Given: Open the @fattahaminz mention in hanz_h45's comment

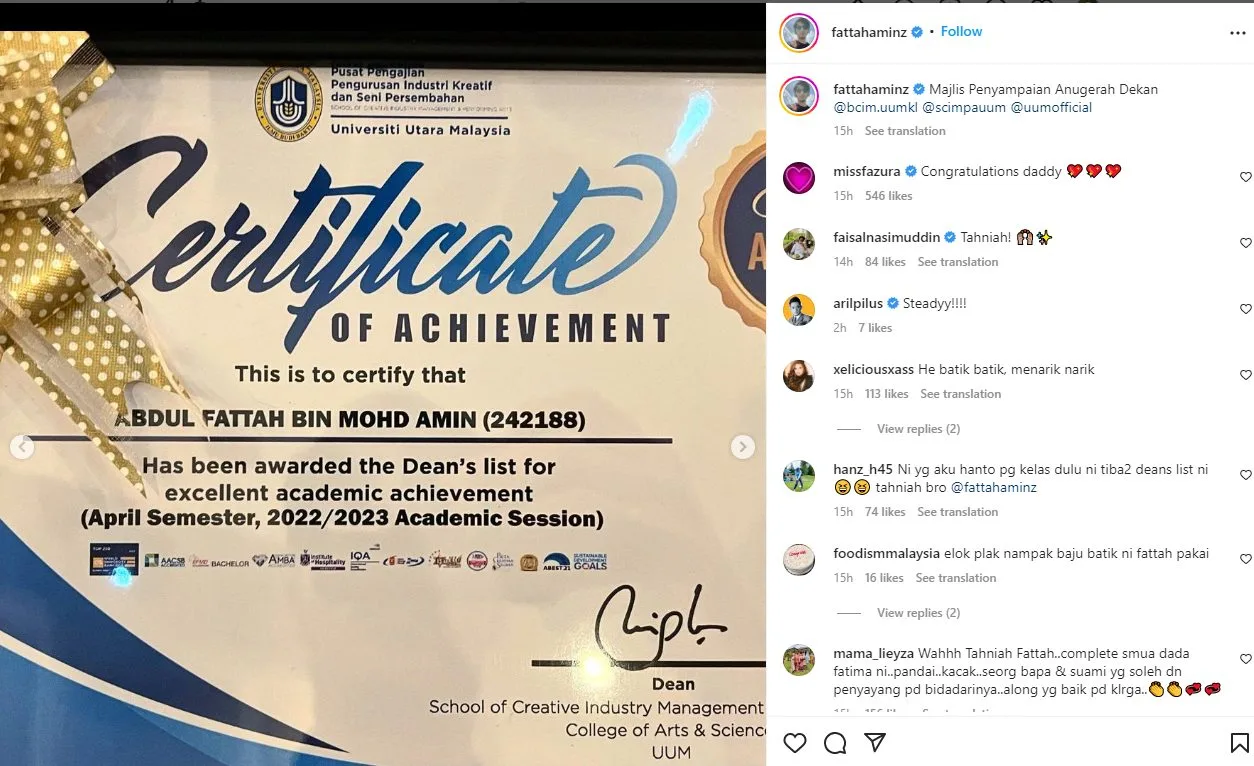Looking at the screenshot, I should click(993, 488).
